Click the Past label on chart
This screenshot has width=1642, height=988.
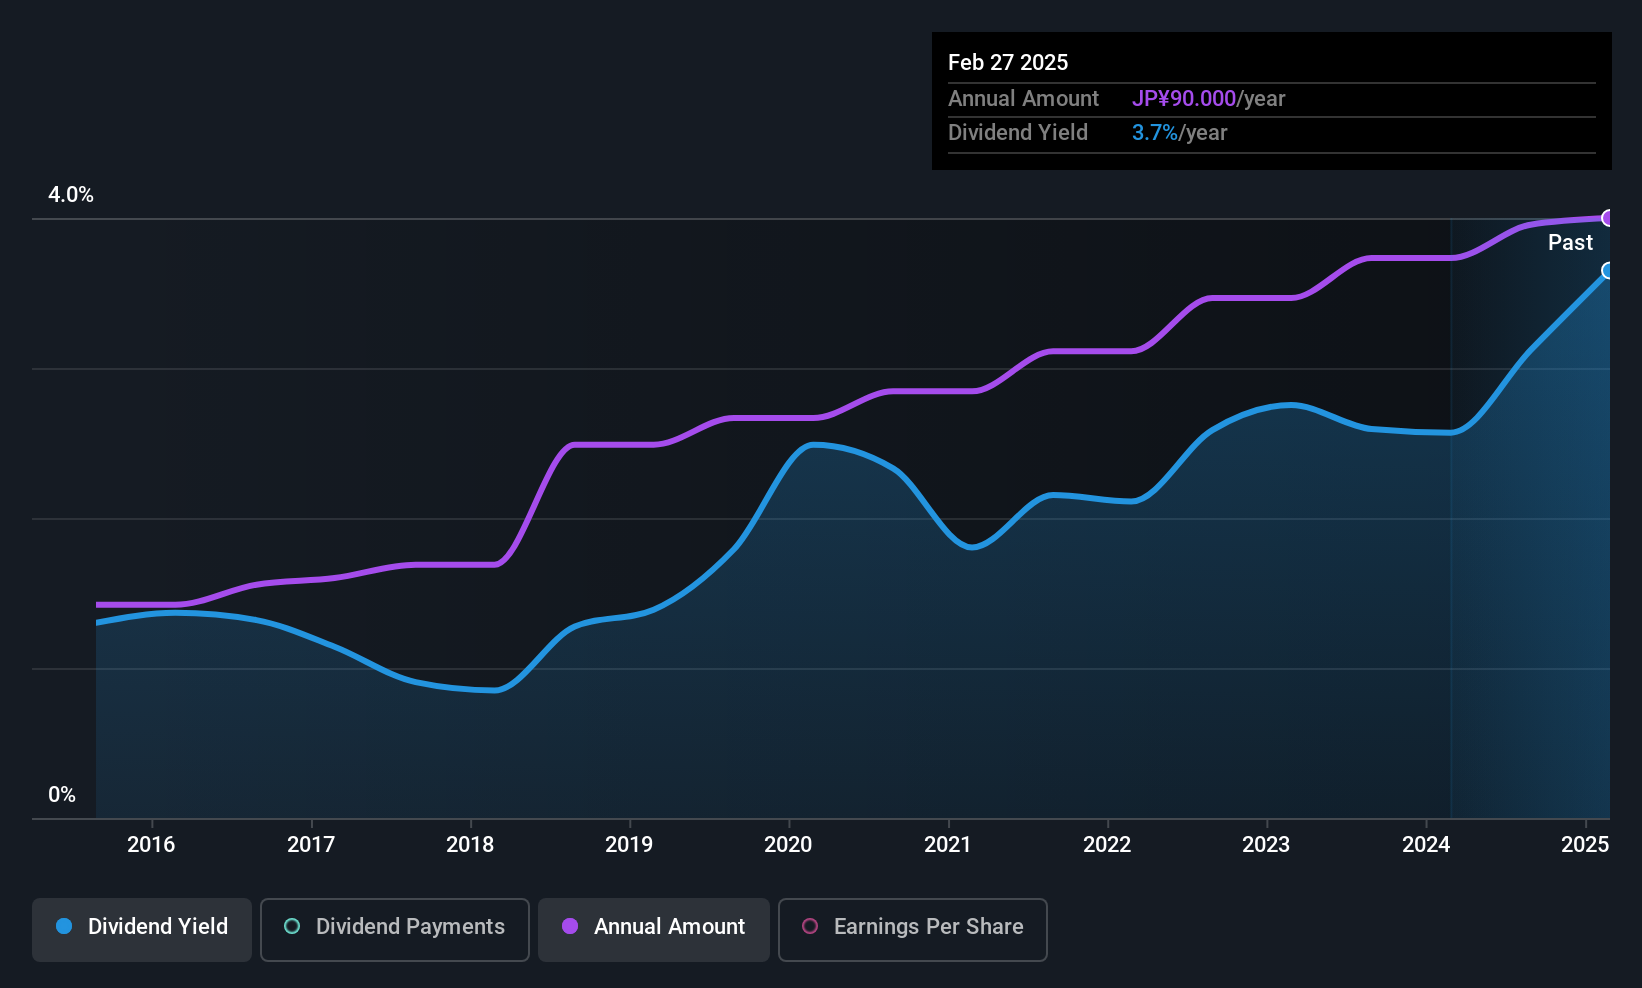(1570, 242)
